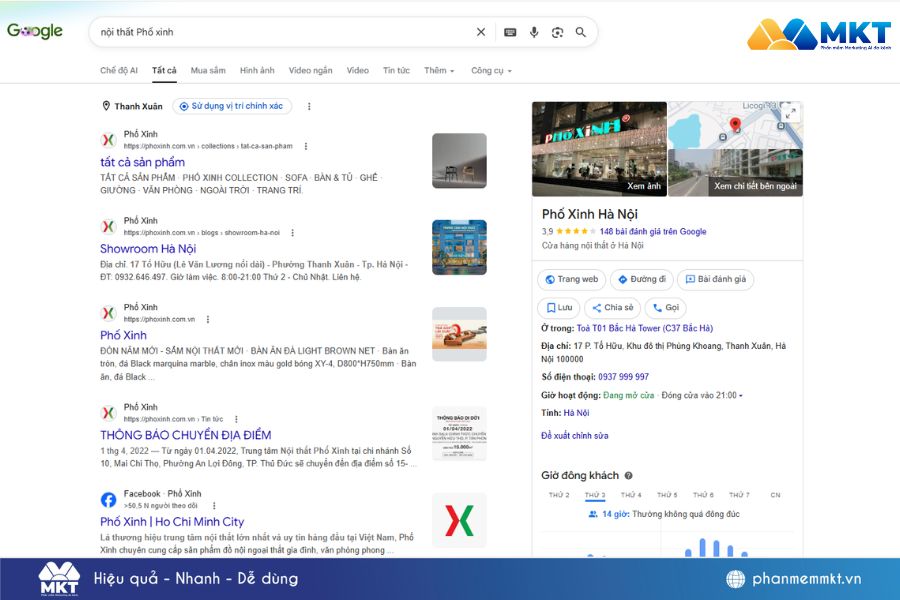Open help icon next to Giờ đông khách

pos(629,475)
